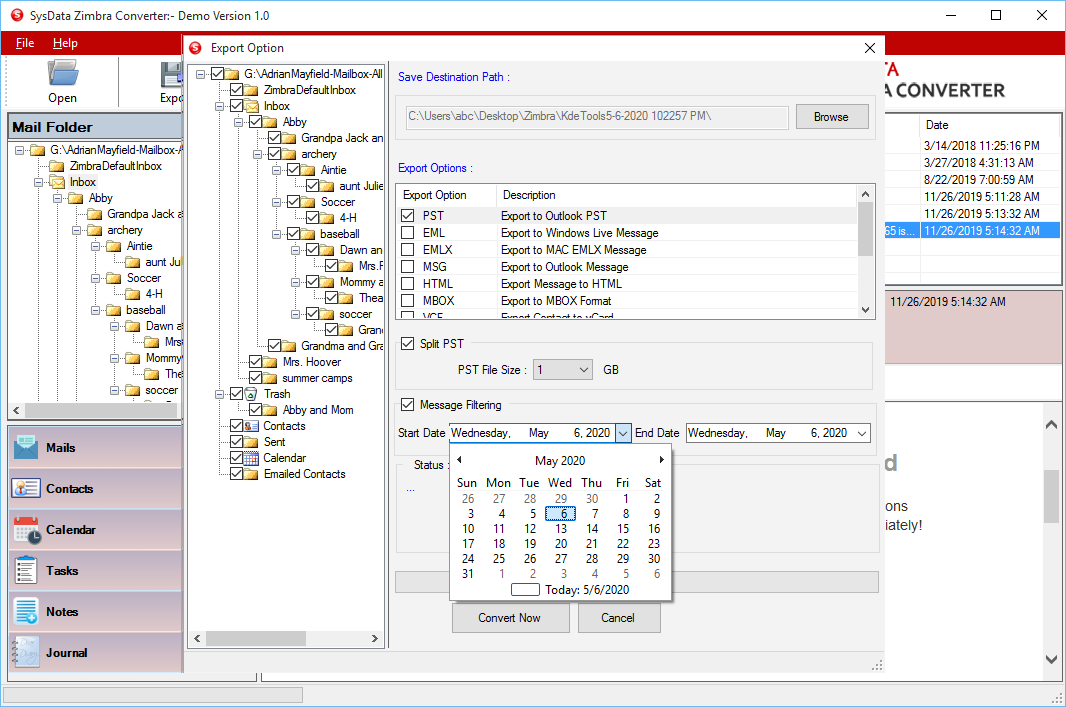Click the Browse button
The image size is (1066, 707).
(831, 117)
